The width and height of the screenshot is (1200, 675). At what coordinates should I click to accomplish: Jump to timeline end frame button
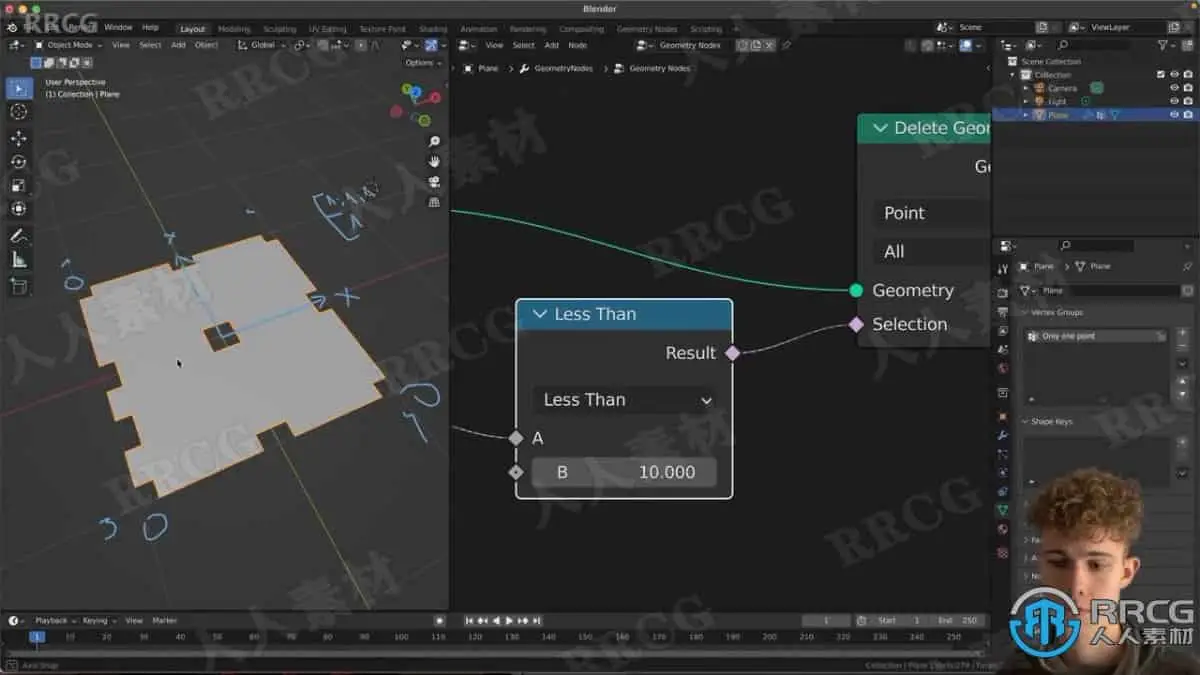coord(537,621)
